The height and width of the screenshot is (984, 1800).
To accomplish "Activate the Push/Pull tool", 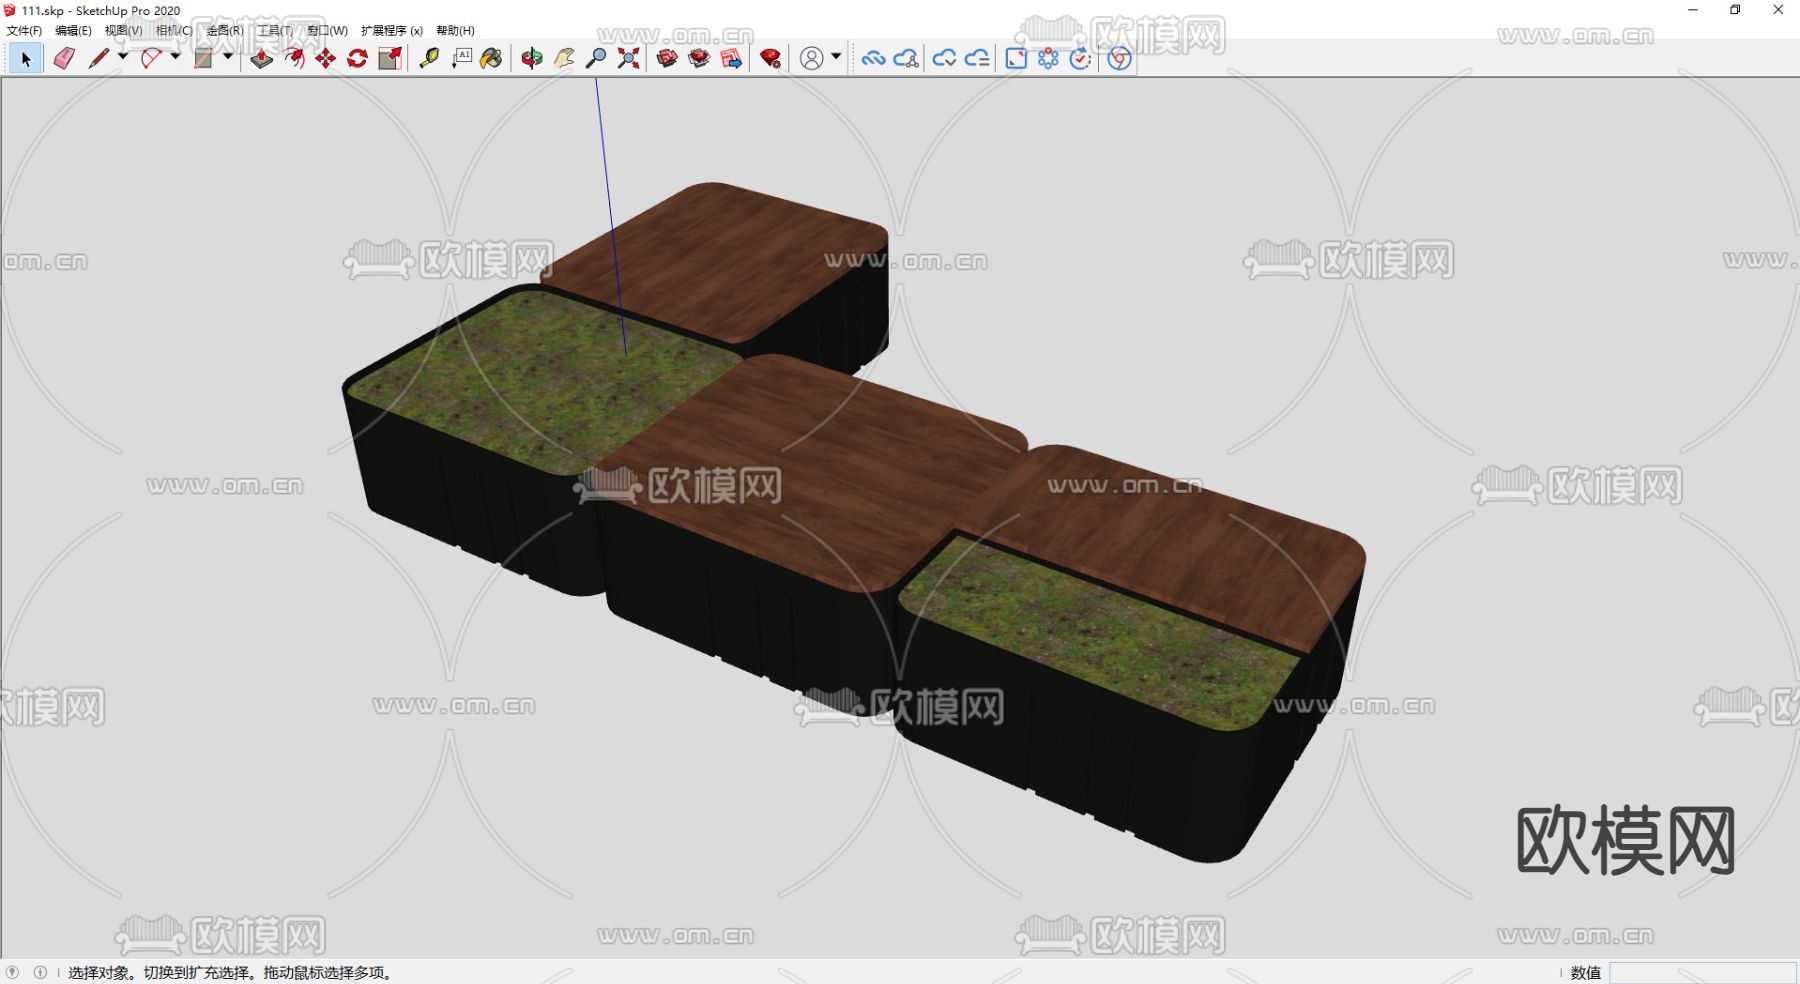I will [x=262, y=58].
